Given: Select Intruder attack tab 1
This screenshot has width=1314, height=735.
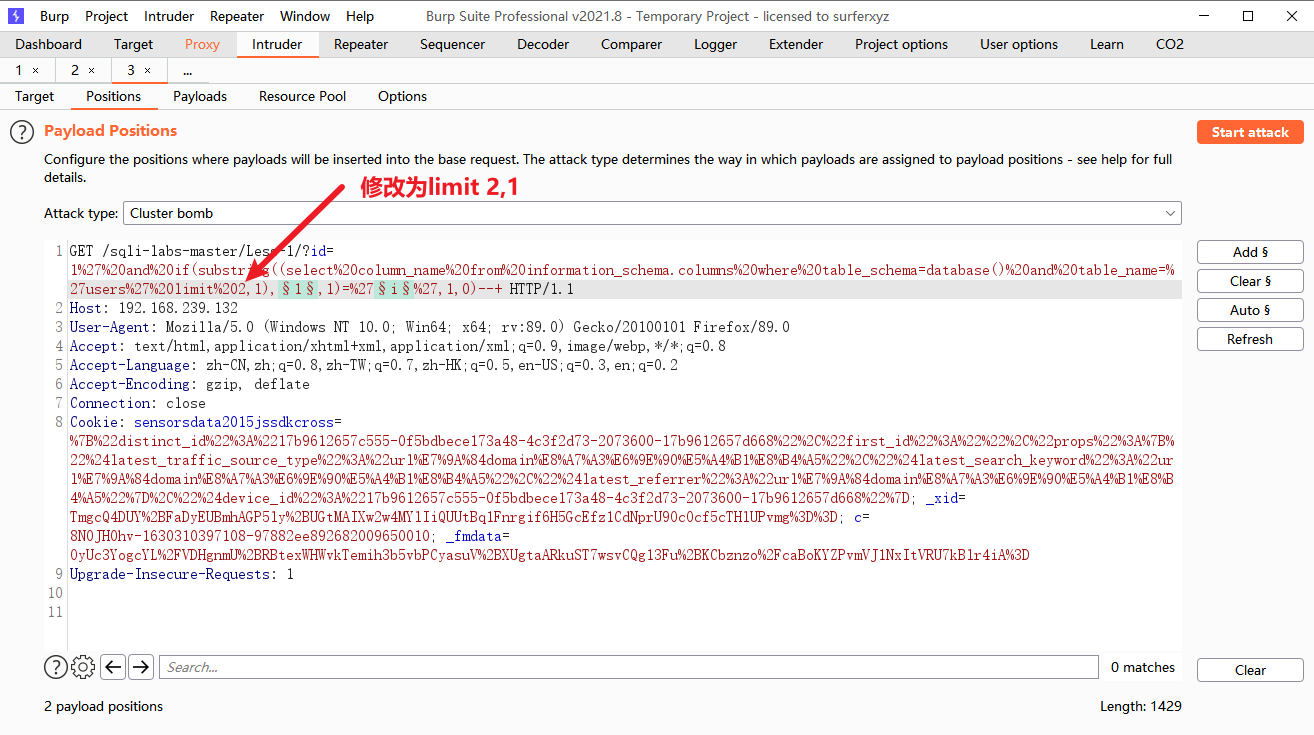Looking at the screenshot, I should click(x=18, y=70).
